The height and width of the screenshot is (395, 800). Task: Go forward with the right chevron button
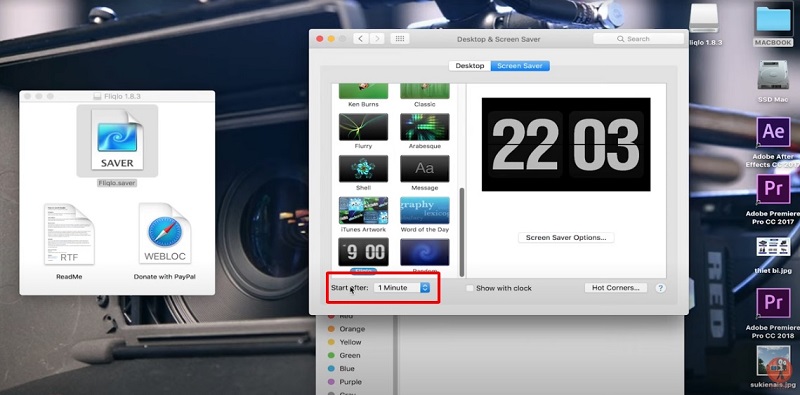point(377,39)
